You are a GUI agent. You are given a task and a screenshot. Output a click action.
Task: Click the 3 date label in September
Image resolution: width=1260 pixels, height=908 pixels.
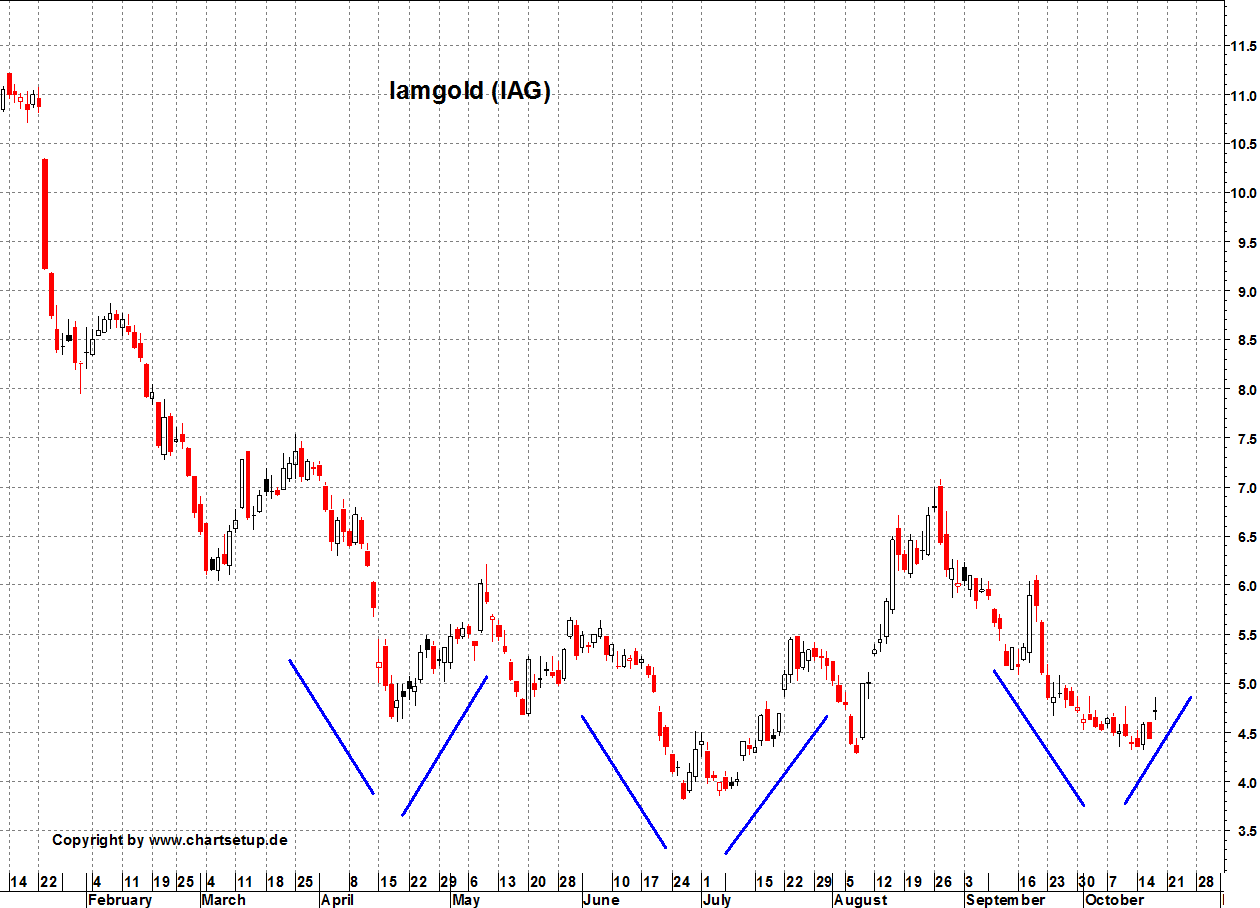969,882
